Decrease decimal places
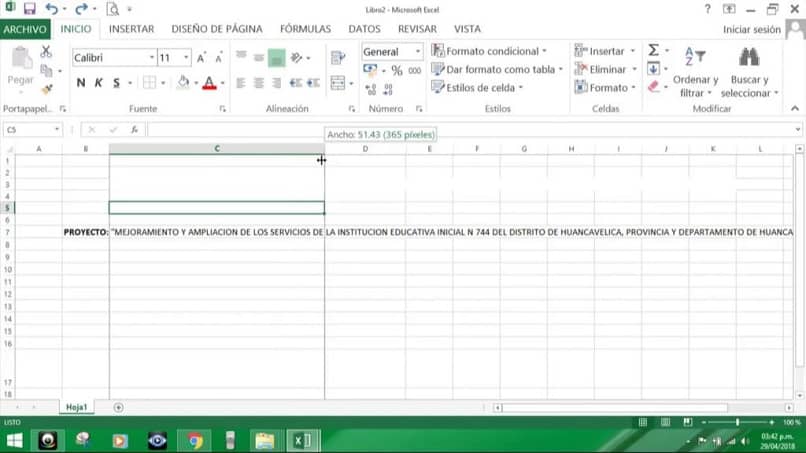806x453 pixels. coord(388,89)
